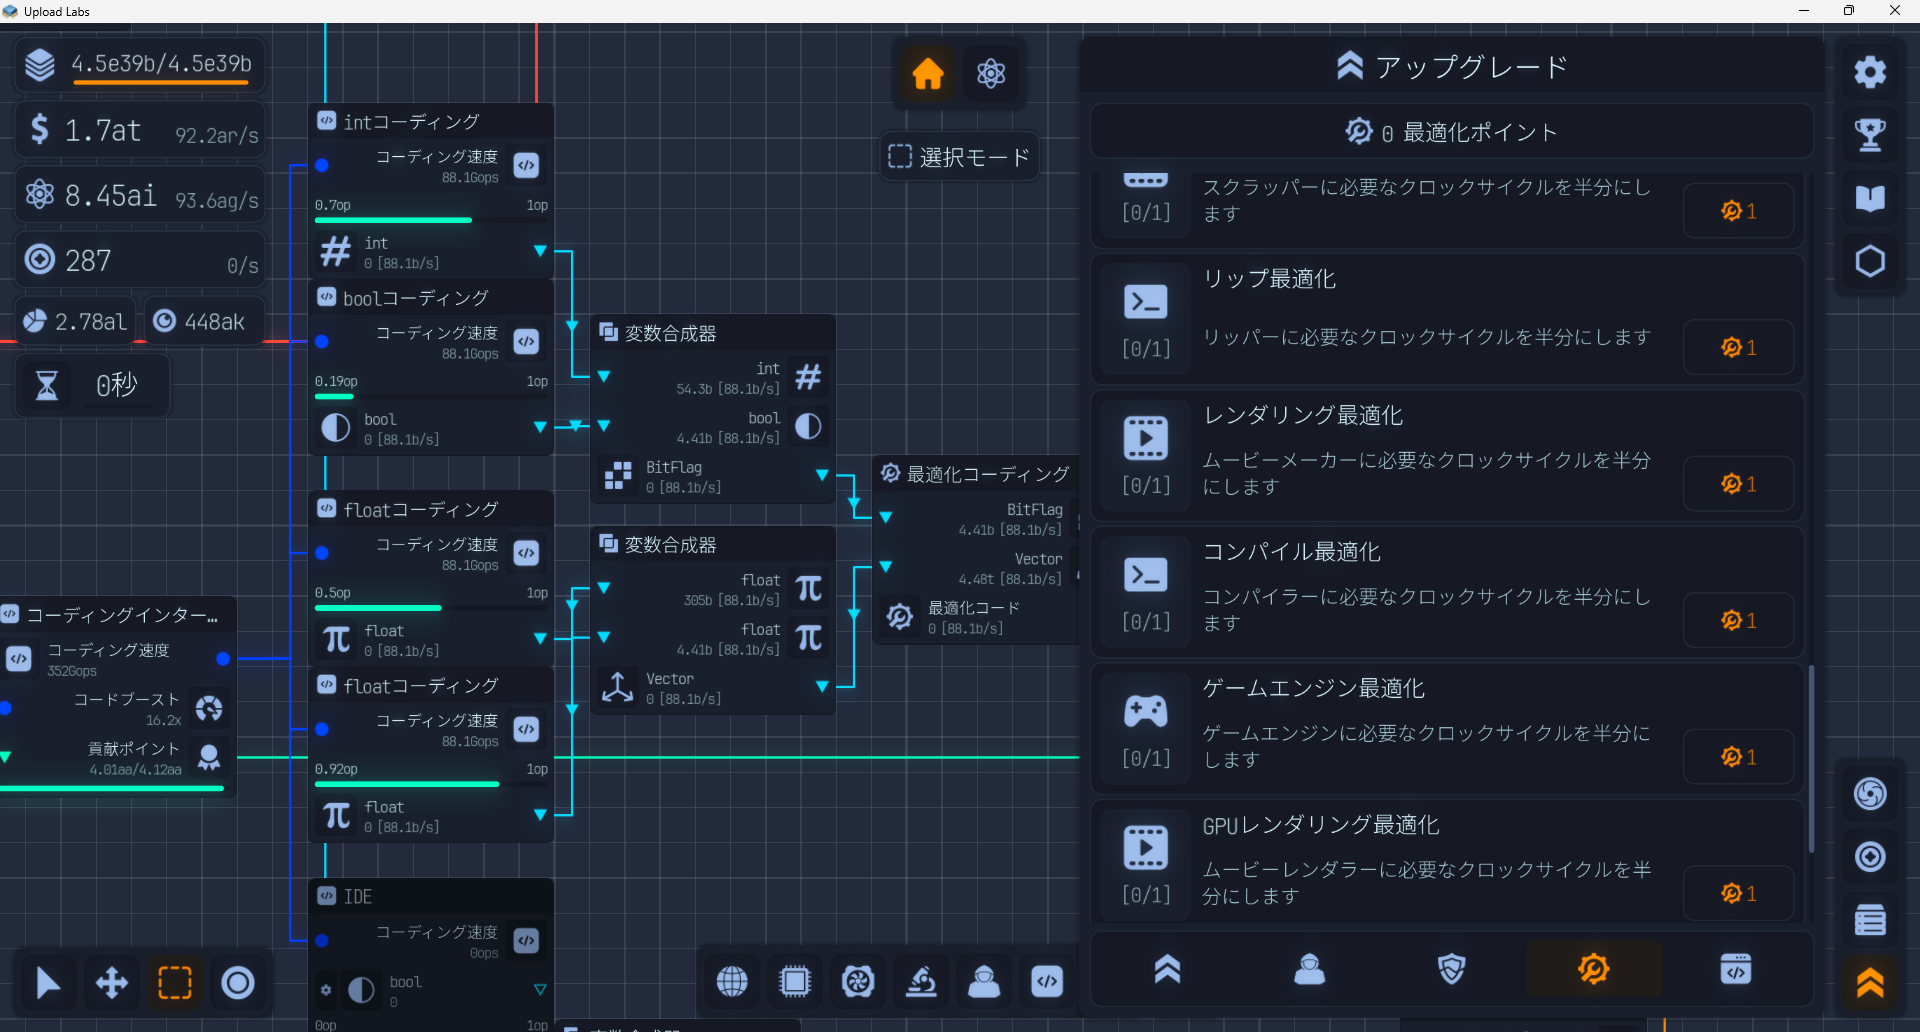Image resolution: width=1920 pixels, height=1032 pixels.
Task: Buy リップ最適化 for 1 point
Action: pos(1738,347)
